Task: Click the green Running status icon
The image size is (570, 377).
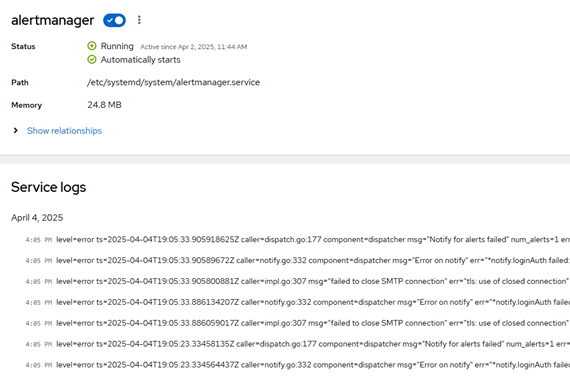Action: click(92, 46)
